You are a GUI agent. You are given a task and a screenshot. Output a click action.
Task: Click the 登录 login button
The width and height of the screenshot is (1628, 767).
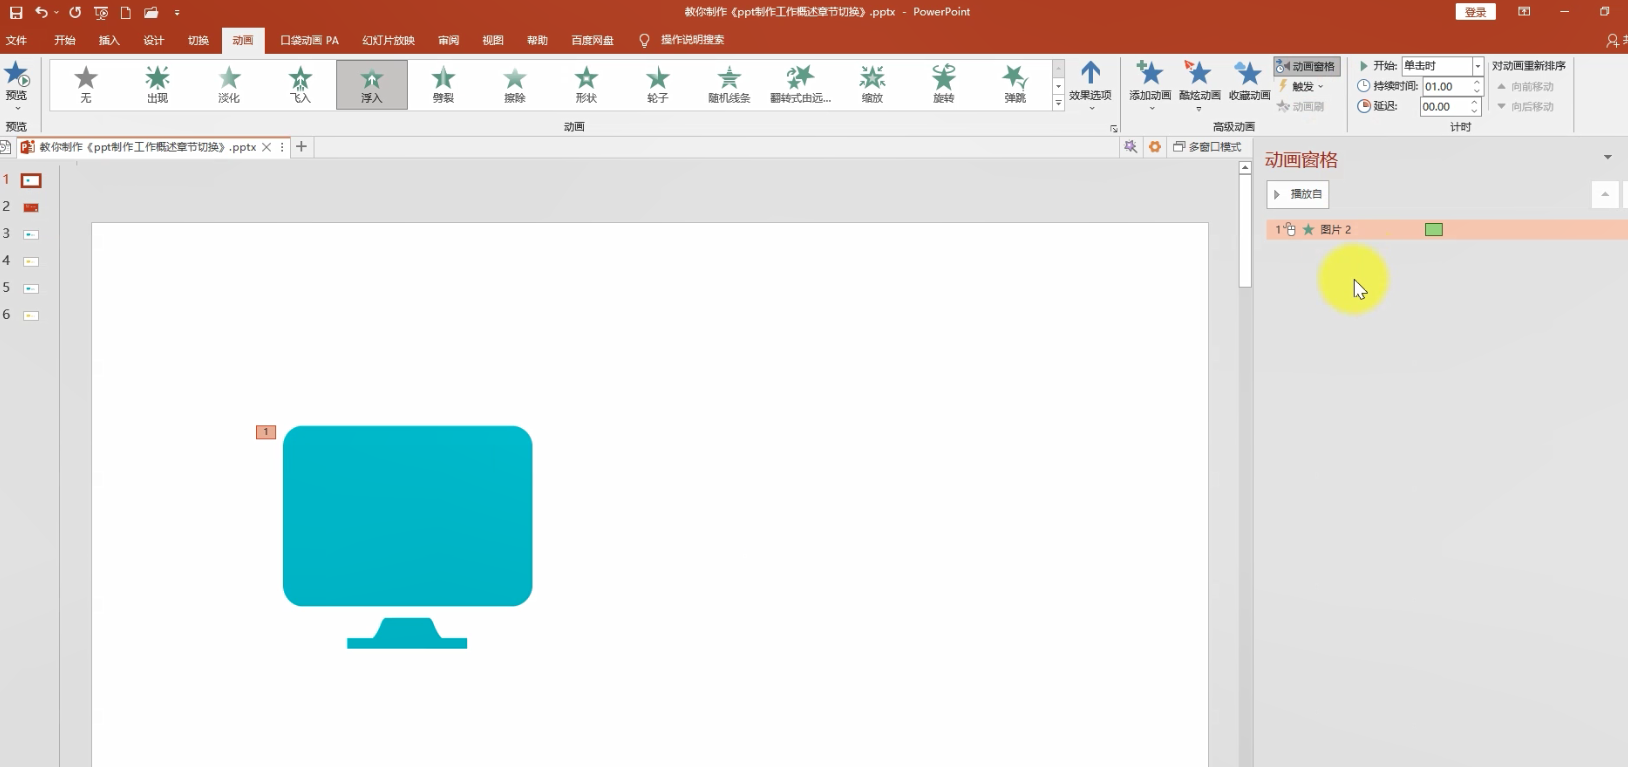(1475, 12)
